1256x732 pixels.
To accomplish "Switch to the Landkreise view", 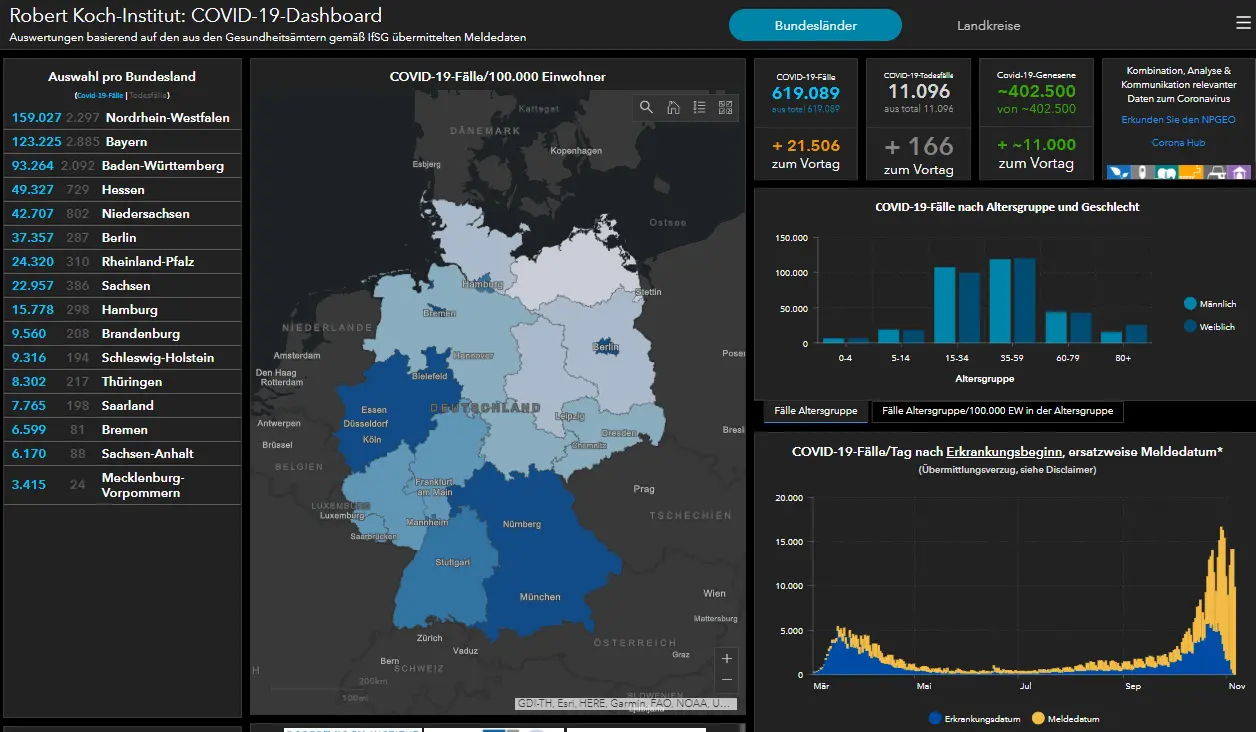I will click(x=988, y=26).
